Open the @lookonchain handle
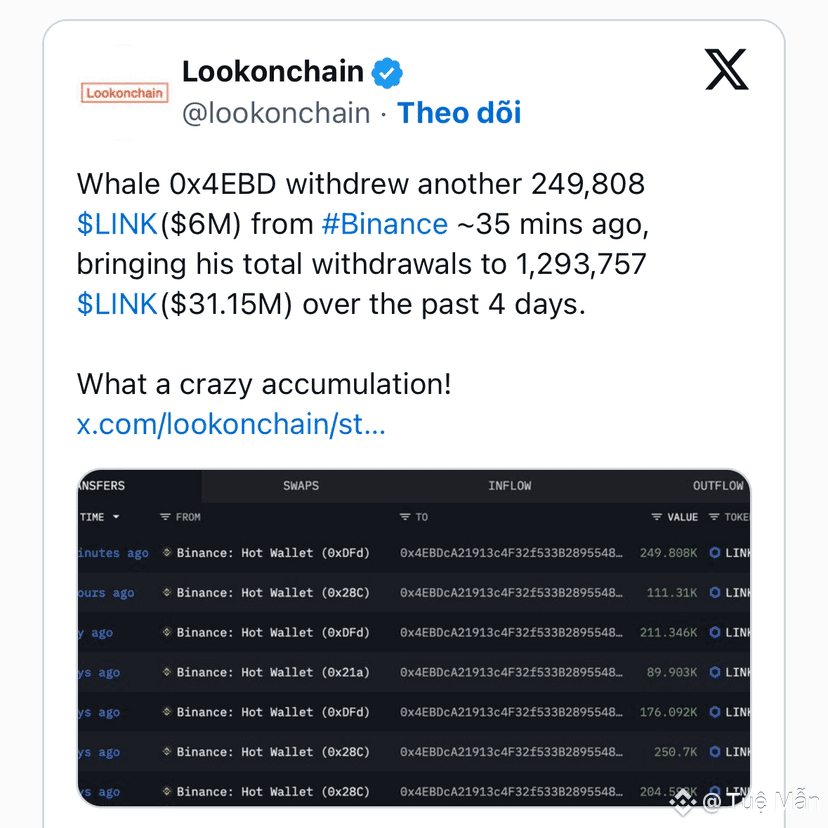 [x=276, y=114]
